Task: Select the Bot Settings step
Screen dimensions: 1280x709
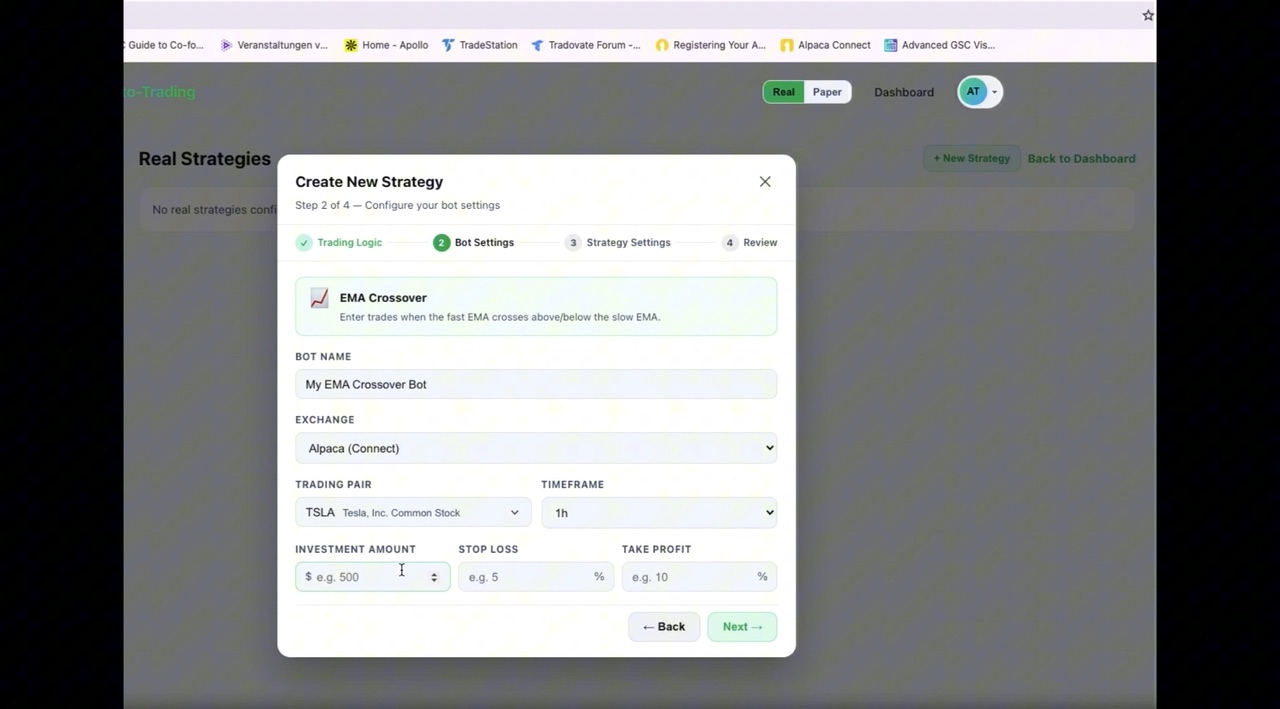Action: coord(474,243)
